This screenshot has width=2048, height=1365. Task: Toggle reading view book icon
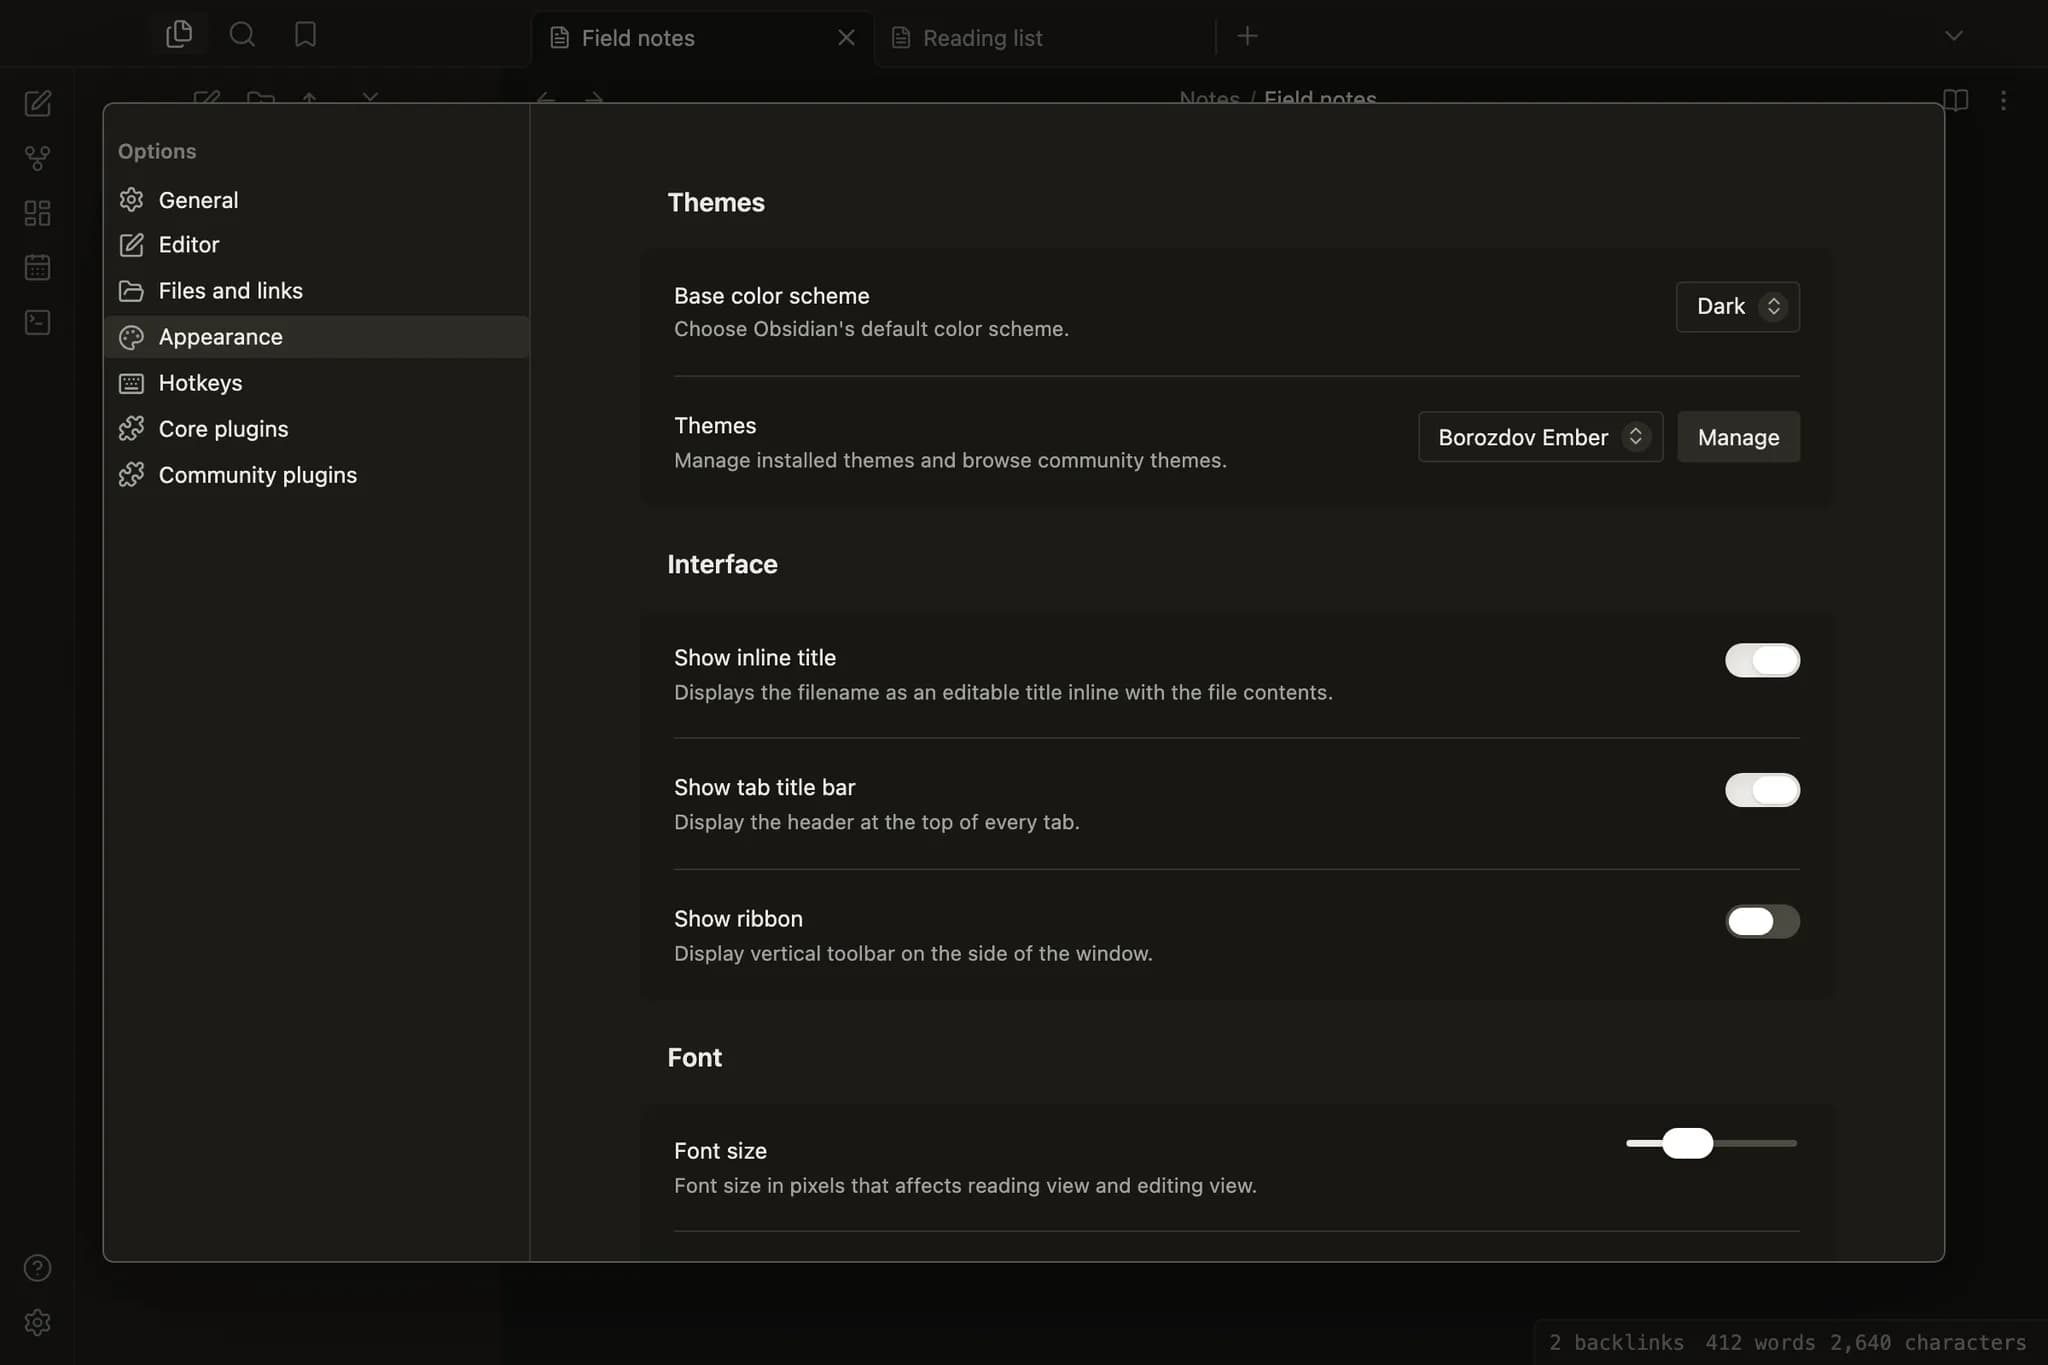1955,100
